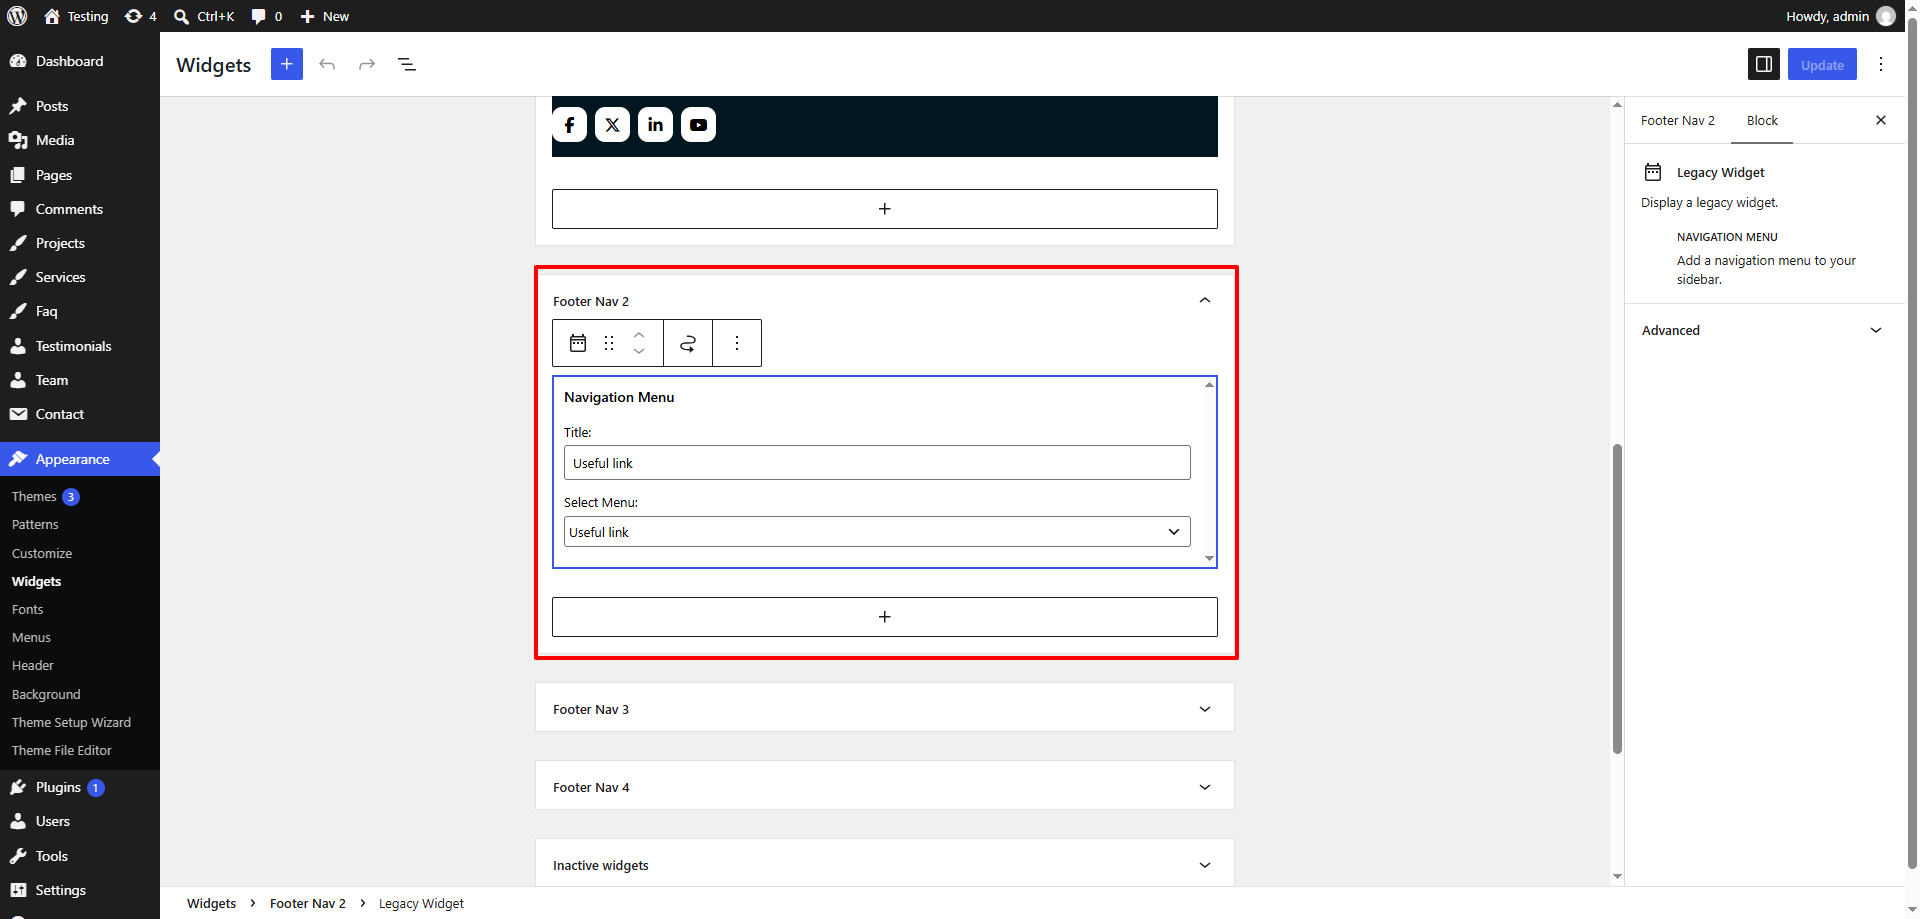Click the blue block inserter plus button
The height and width of the screenshot is (919, 1920).
(x=287, y=64)
